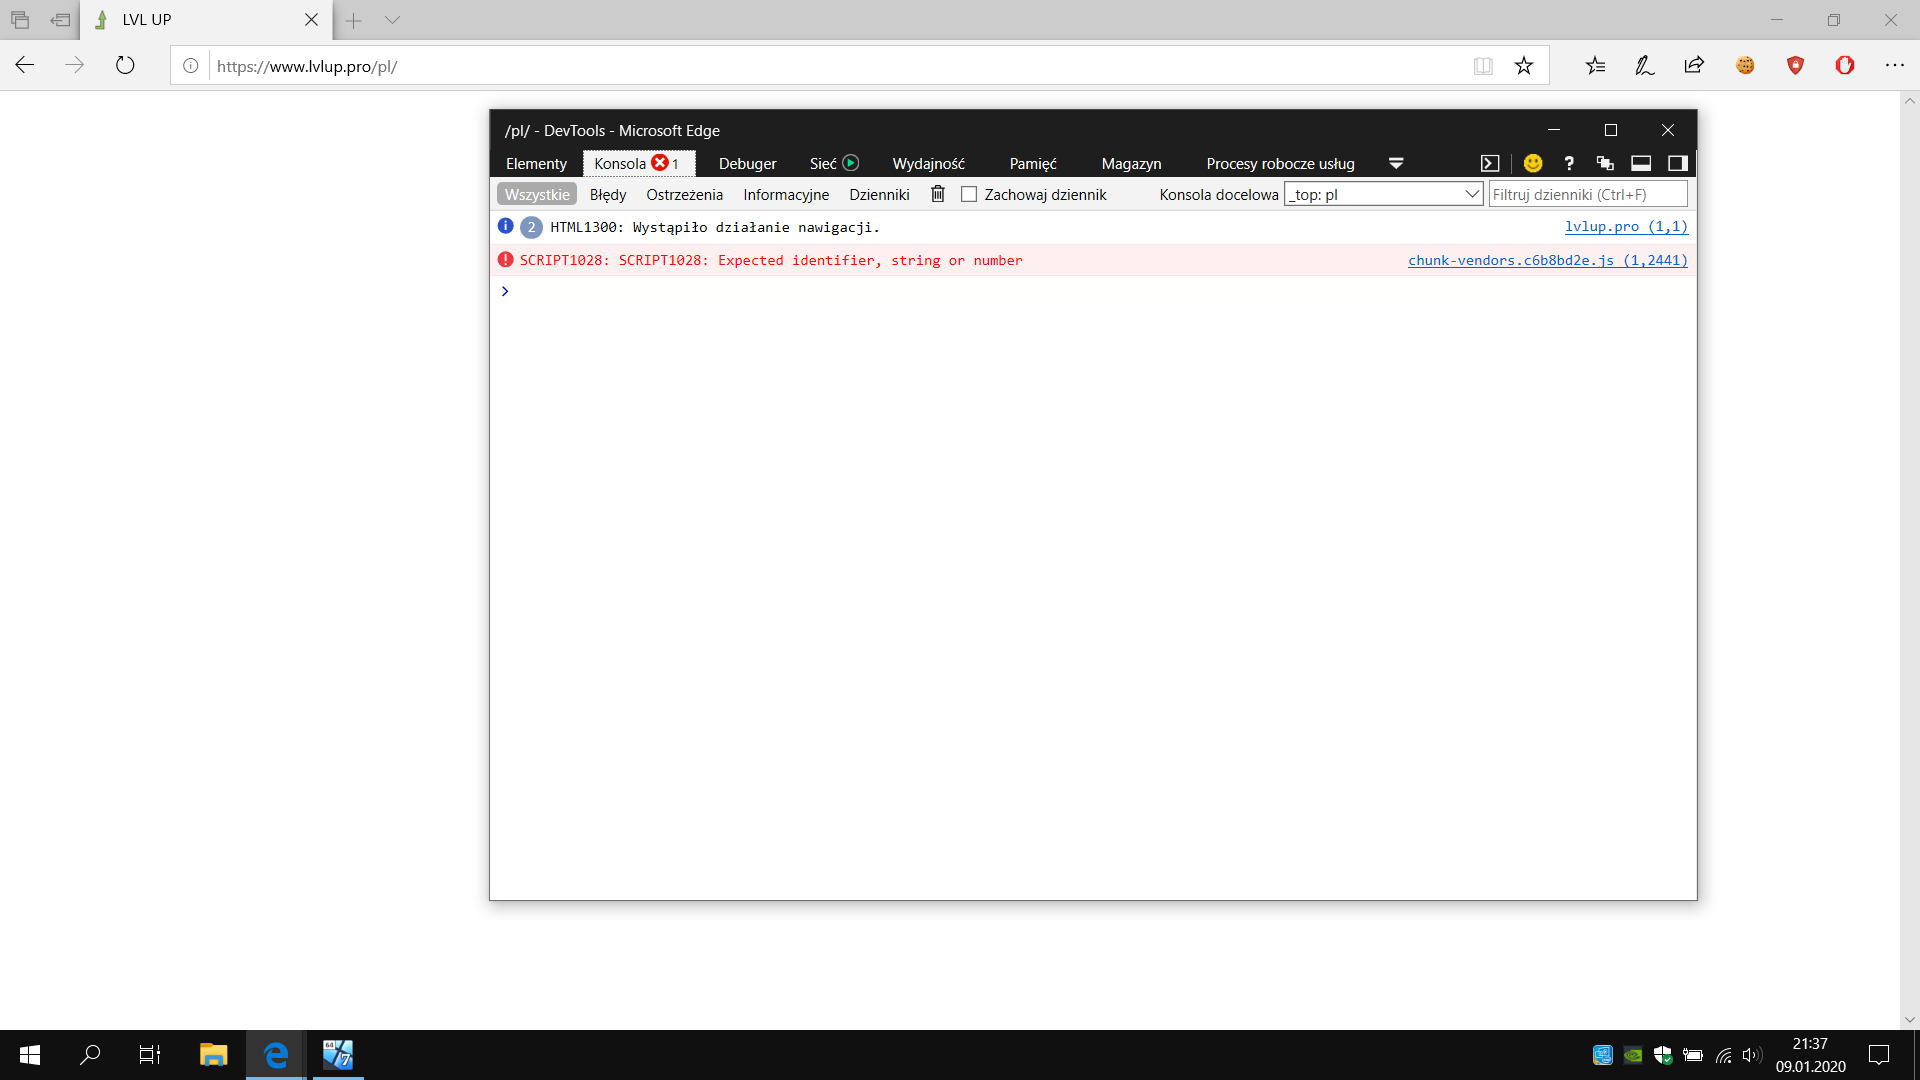Enable Zachowaj dziennik checkbox
The image size is (1920, 1080).
pyautogui.click(x=969, y=194)
